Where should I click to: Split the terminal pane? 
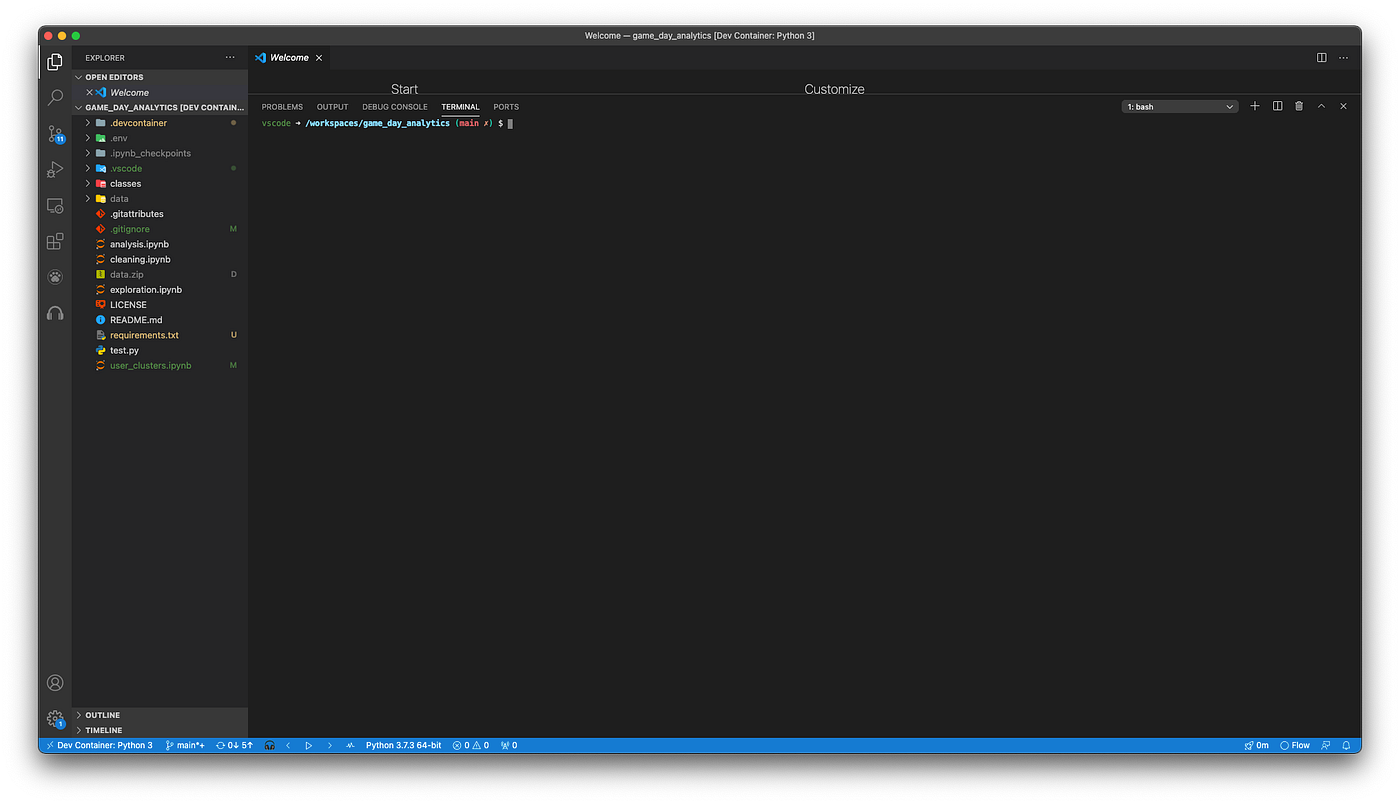[x=1276, y=105]
